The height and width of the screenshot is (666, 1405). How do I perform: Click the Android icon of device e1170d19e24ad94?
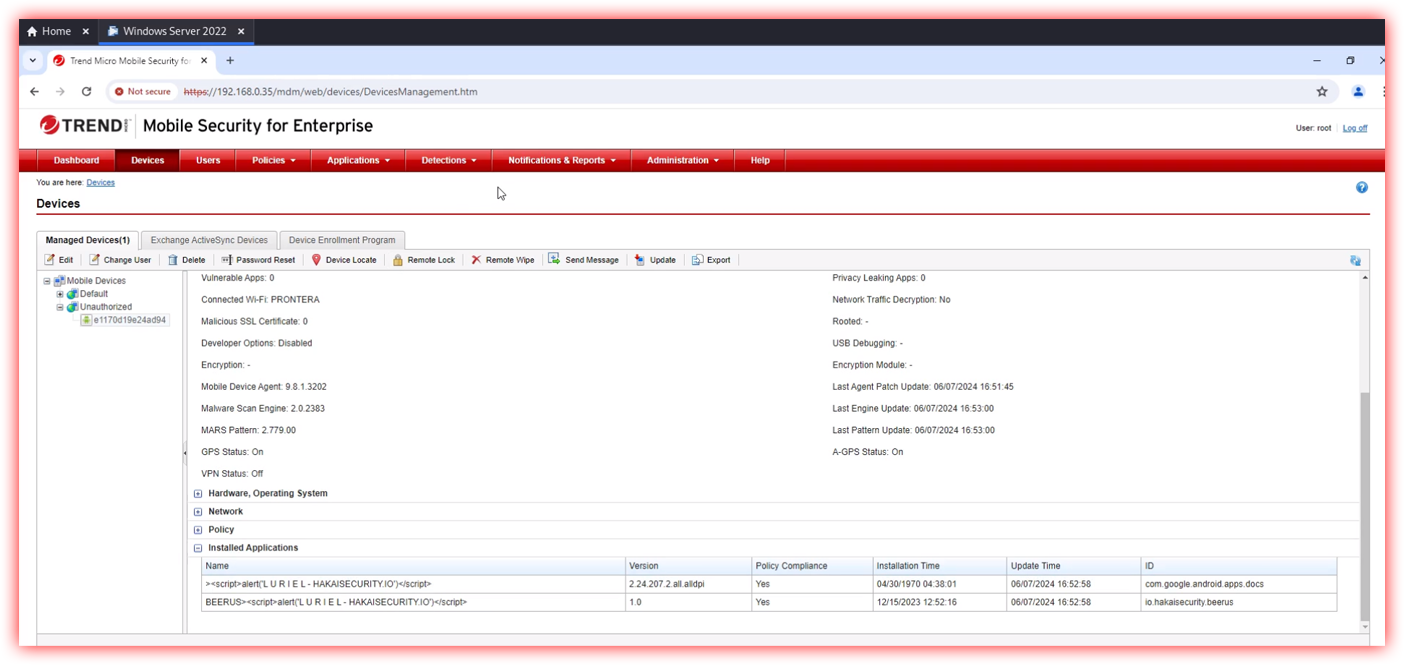click(87, 320)
